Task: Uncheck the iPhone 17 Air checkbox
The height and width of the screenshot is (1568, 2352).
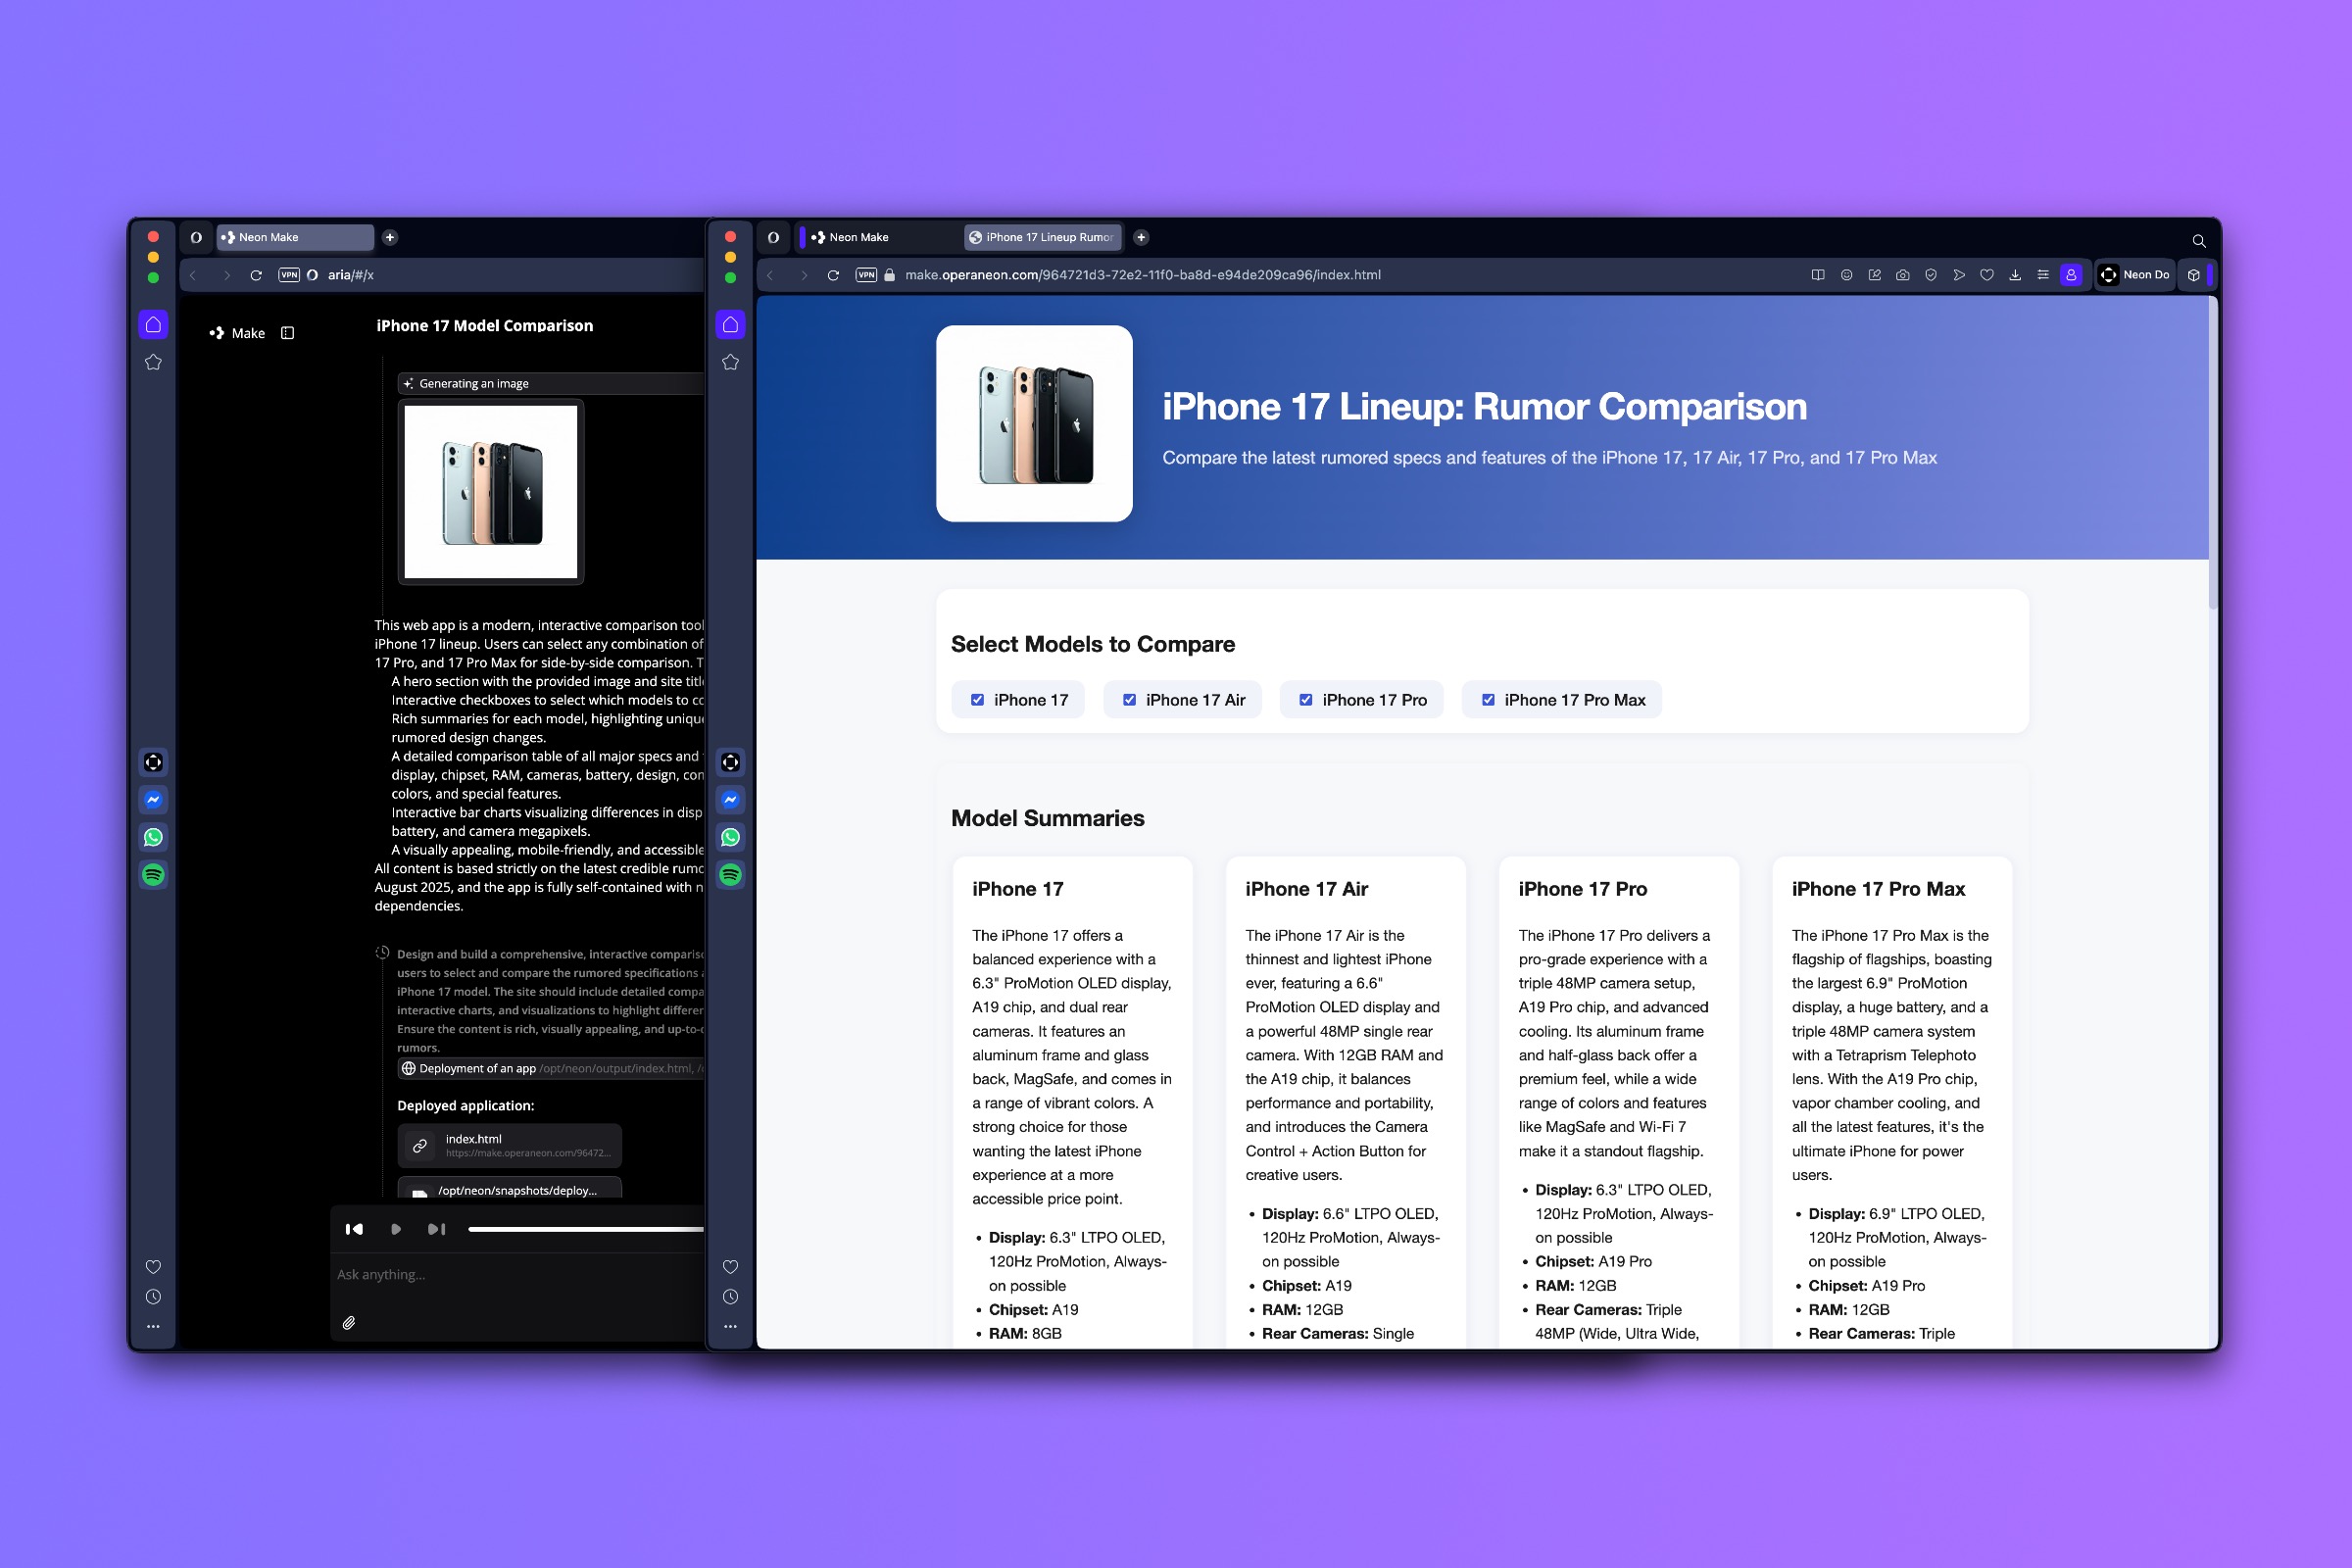Action: [1129, 700]
